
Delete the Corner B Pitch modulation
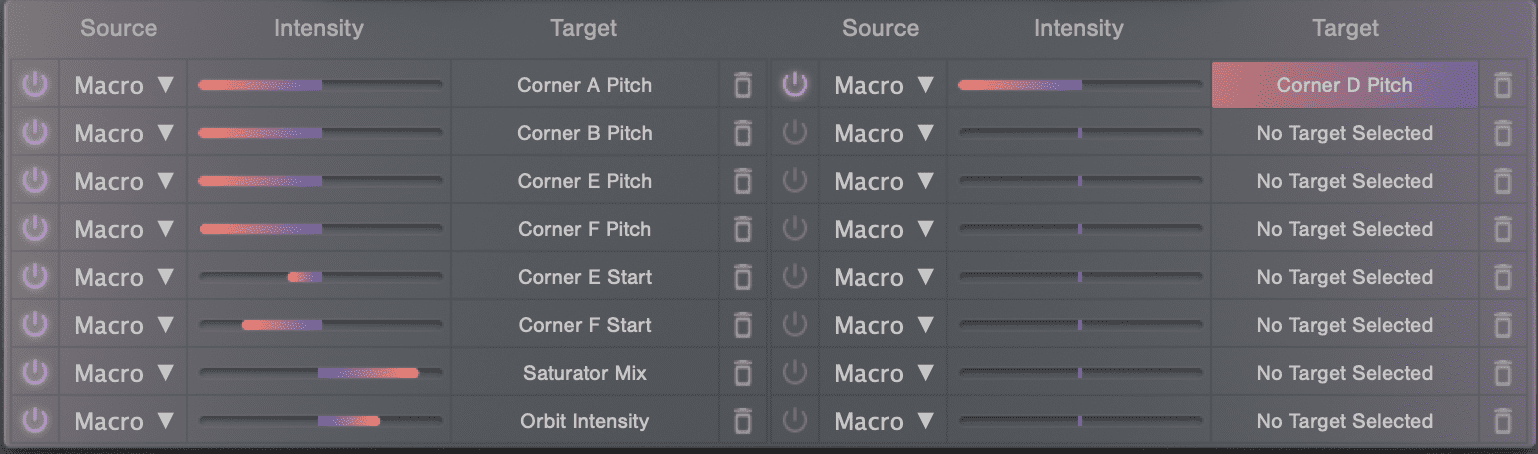742,133
